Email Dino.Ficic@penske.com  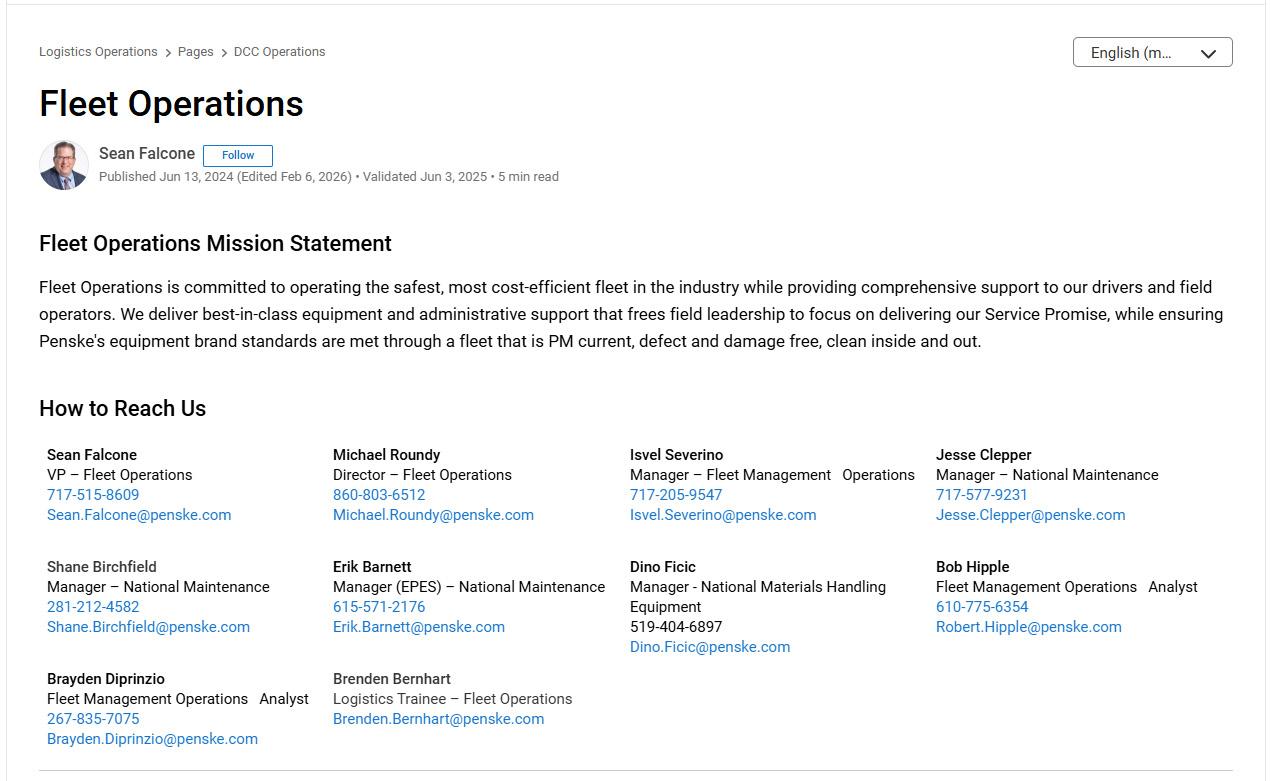pyautogui.click(x=710, y=647)
